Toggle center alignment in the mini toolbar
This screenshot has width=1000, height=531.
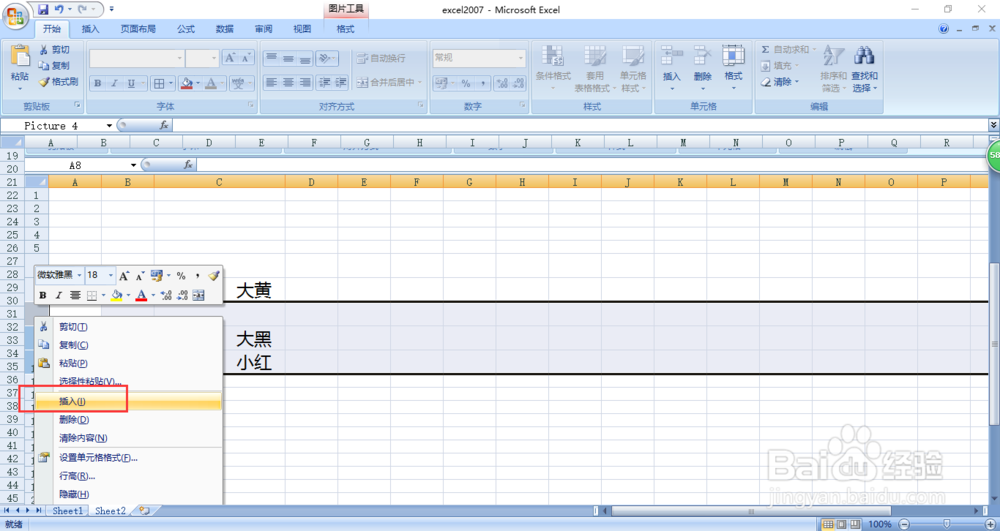(x=75, y=295)
